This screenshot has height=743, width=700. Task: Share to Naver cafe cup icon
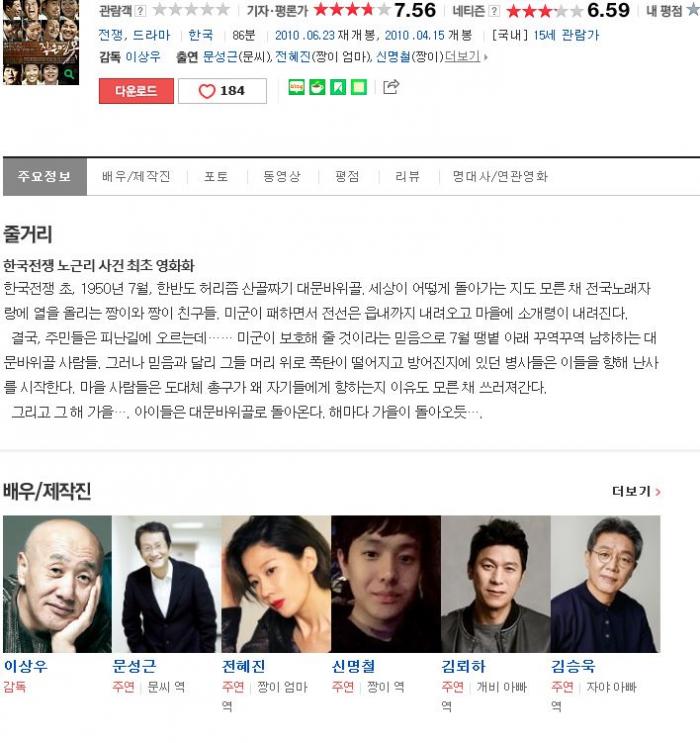[317, 87]
